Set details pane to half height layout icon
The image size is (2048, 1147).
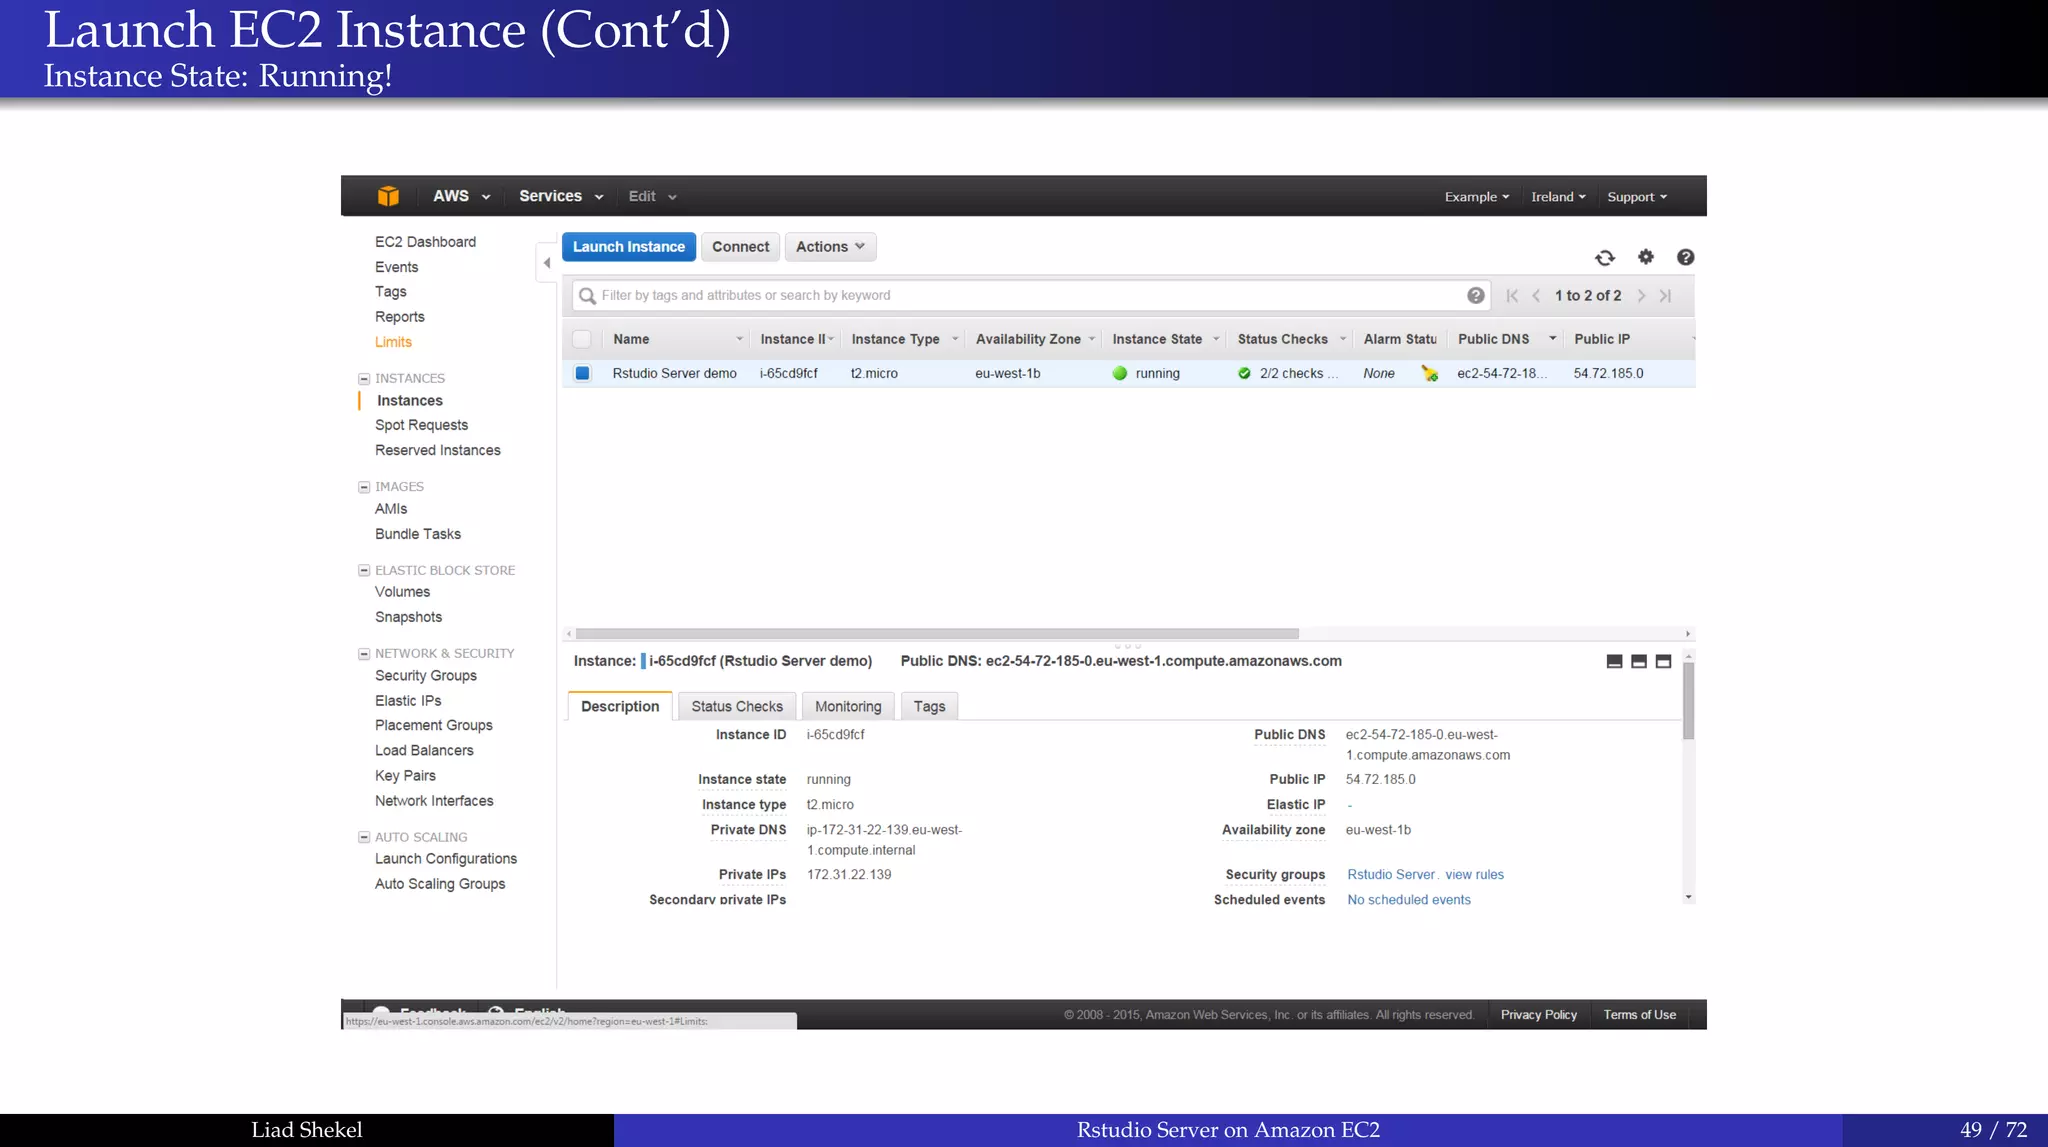pyautogui.click(x=1639, y=661)
